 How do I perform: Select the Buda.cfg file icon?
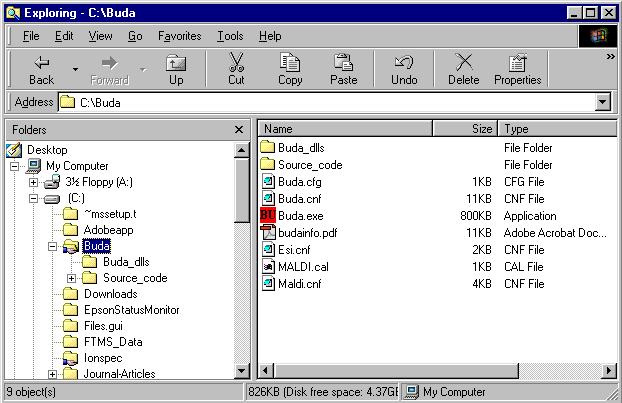tap(268, 182)
